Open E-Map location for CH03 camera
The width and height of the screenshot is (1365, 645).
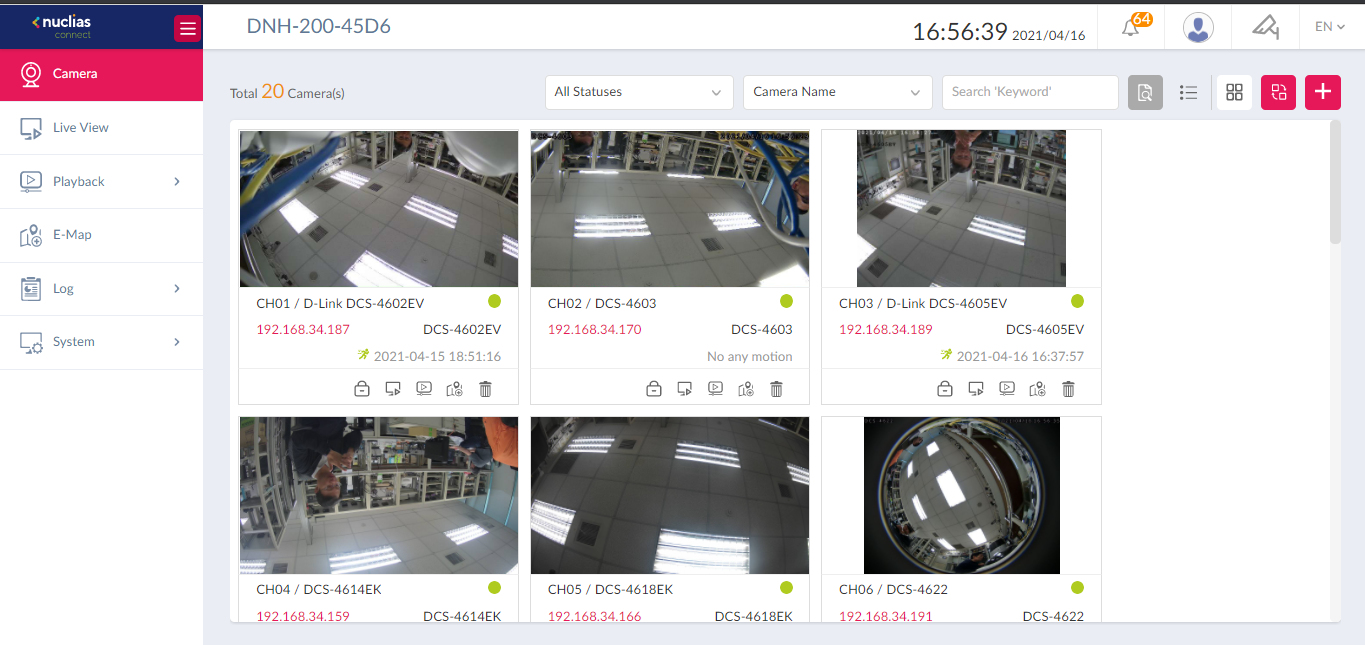pyautogui.click(x=1038, y=389)
